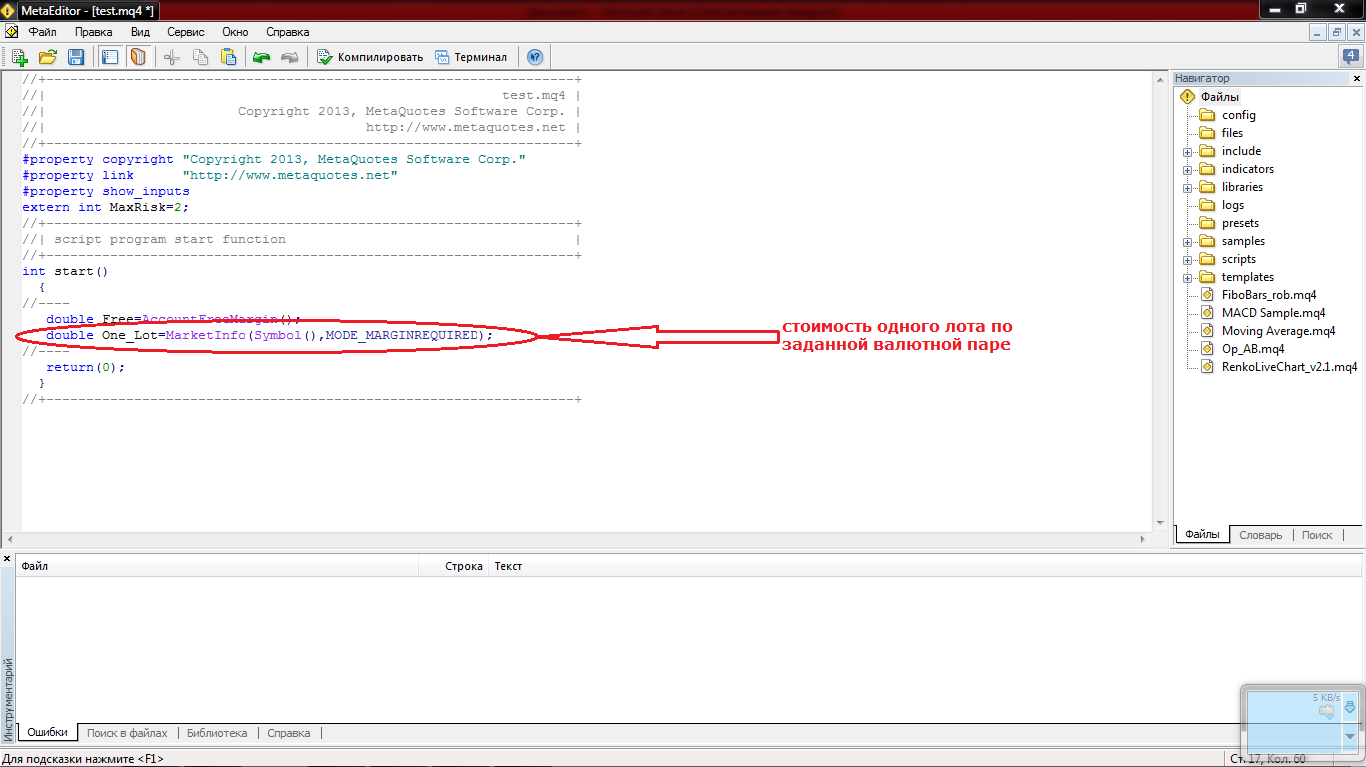Expand the scripts folder tree node
Screen dimensions: 1366x767
coord(1188,260)
